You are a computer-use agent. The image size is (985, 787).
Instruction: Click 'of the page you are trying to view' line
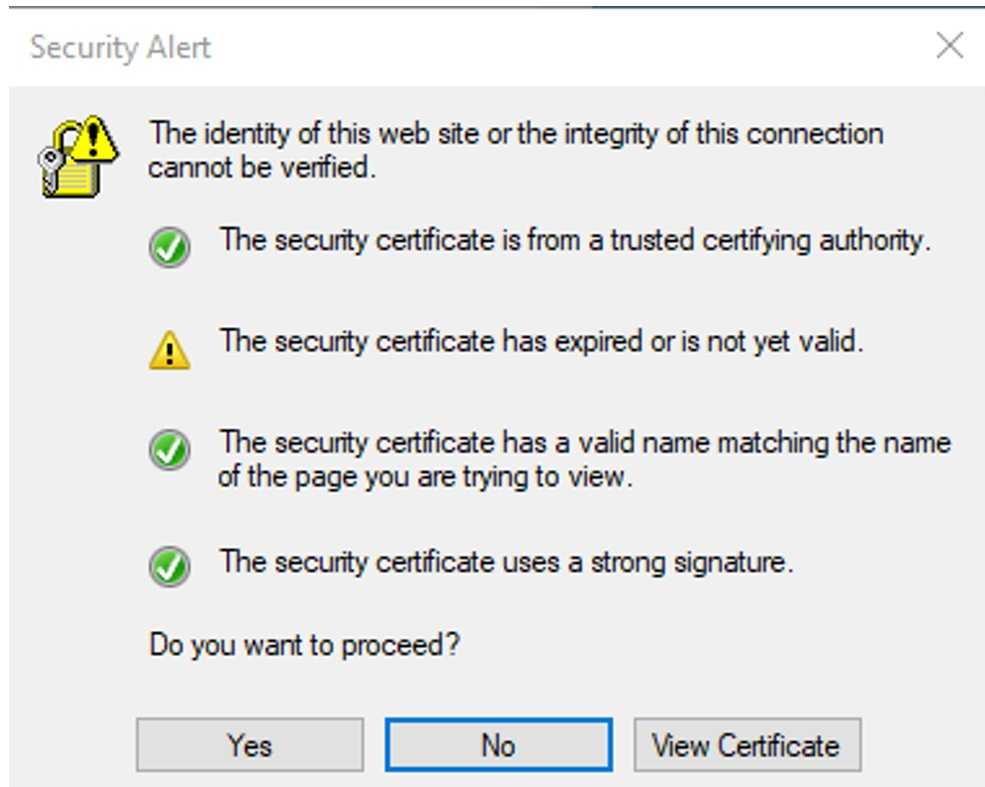click(425, 477)
